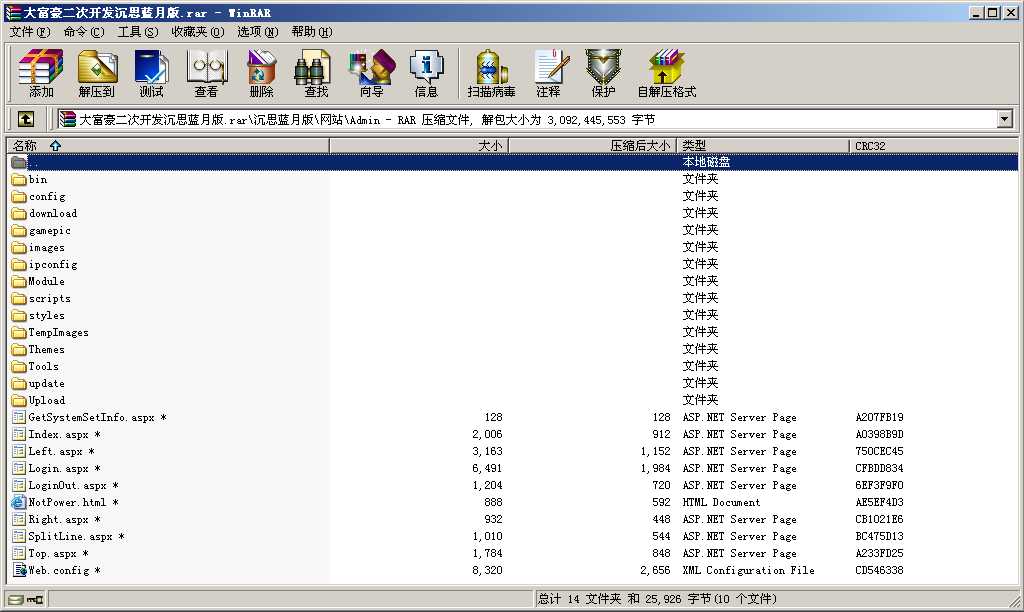Go up one level with arrow button

click(25, 119)
